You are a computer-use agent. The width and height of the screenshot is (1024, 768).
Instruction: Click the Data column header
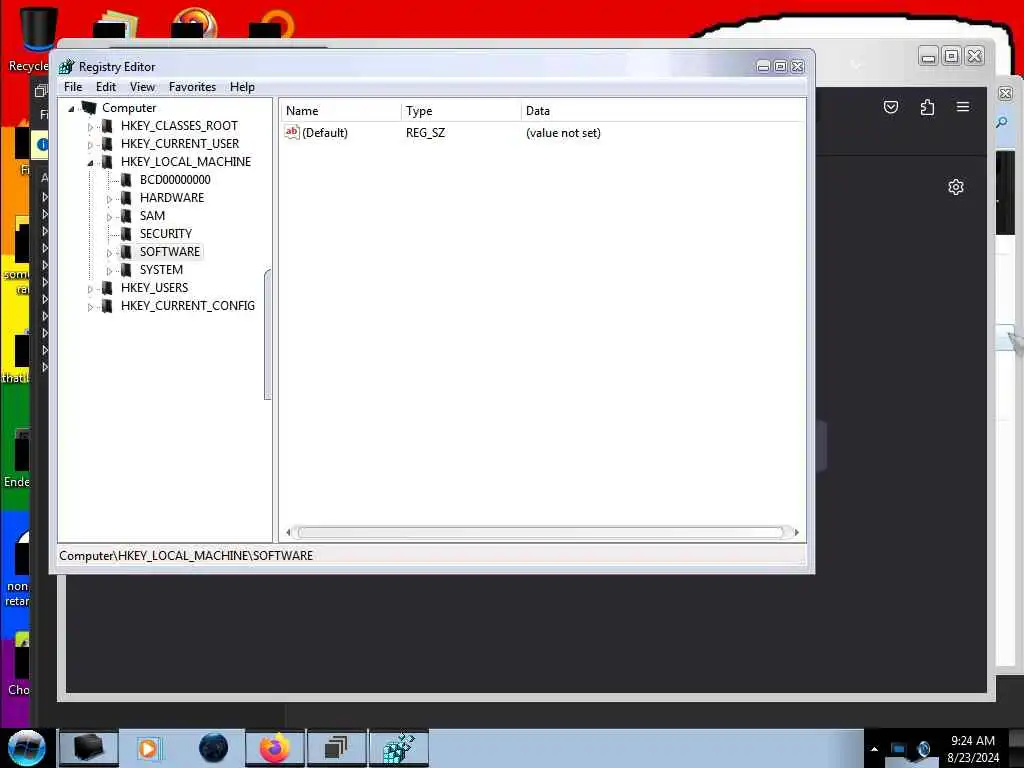(663, 111)
